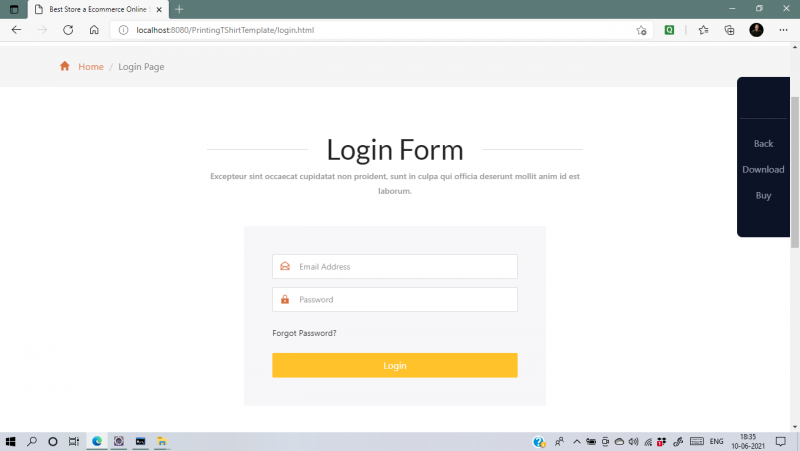Click the orange home icon in breadcrumb
Image resolution: width=800 pixels, height=451 pixels.
click(64, 66)
